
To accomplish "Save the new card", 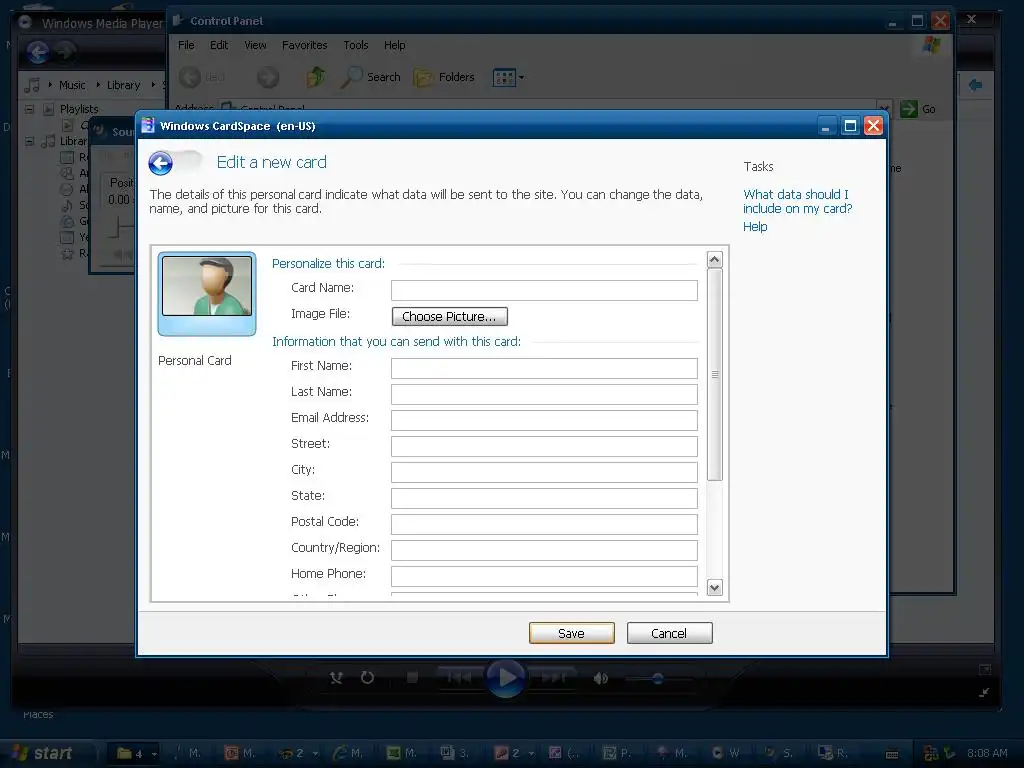I will click(x=571, y=633).
